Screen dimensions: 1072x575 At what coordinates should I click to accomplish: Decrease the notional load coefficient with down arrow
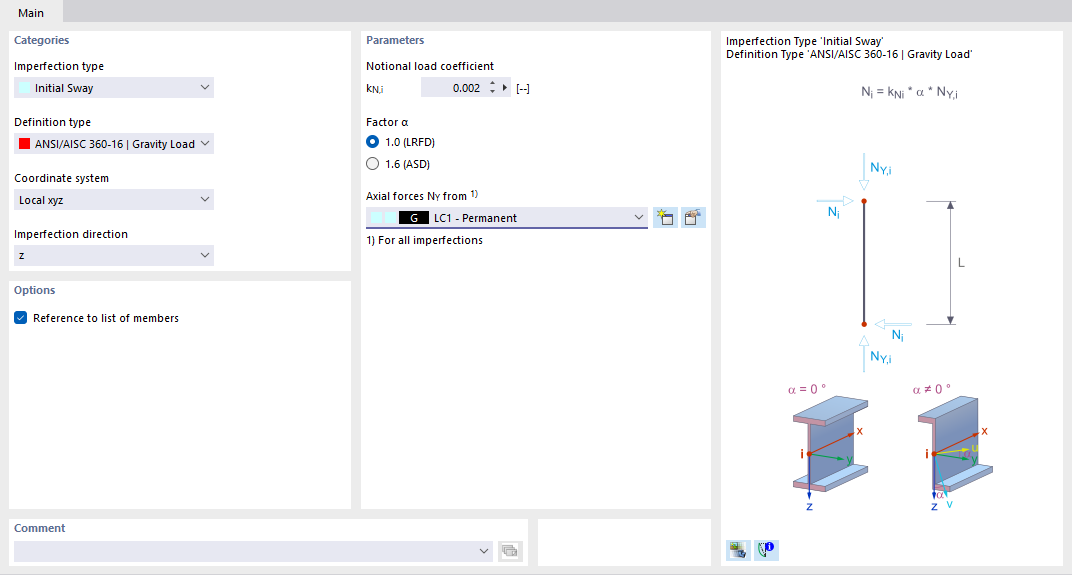(492, 92)
